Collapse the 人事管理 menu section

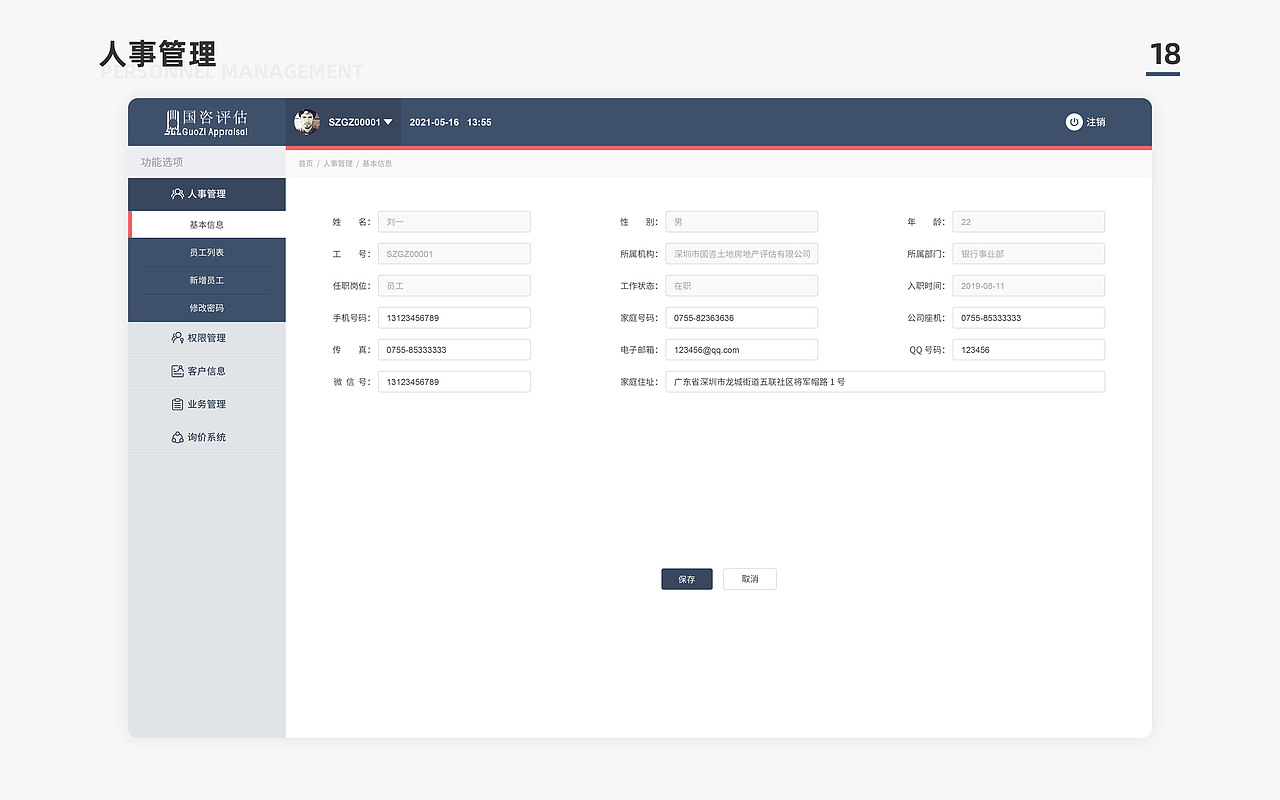pyautogui.click(x=207, y=194)
